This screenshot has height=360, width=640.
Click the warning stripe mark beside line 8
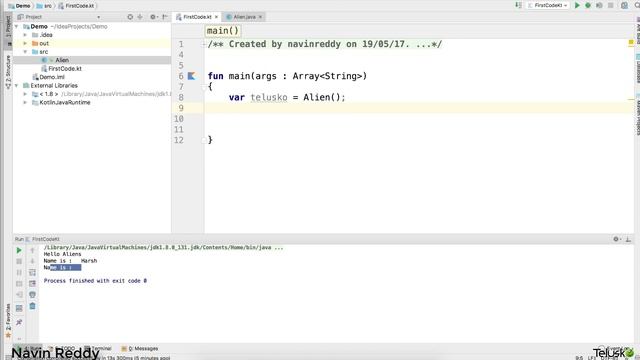coord(631,99)
